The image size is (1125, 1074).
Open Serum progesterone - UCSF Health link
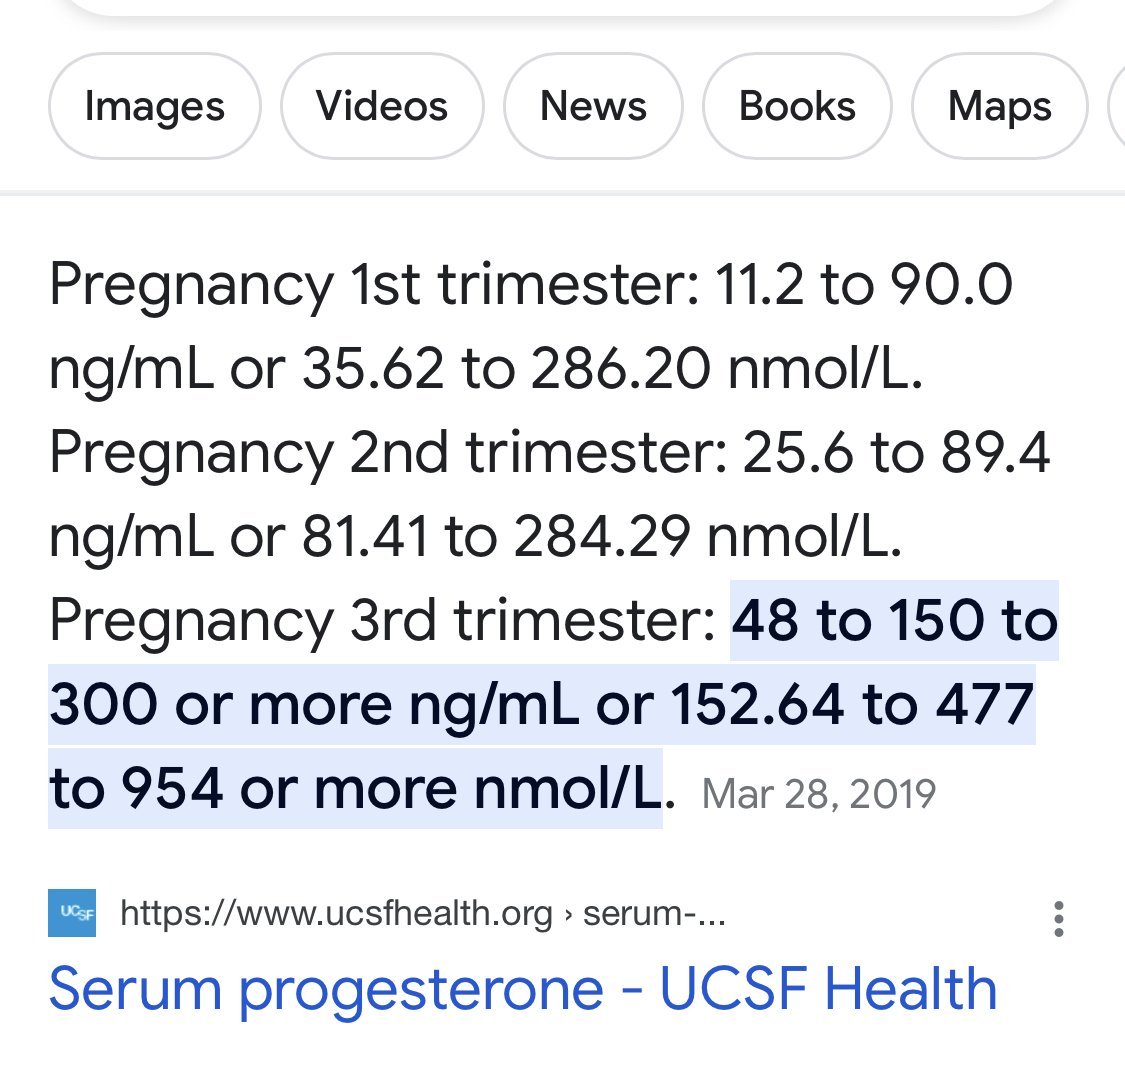point(523,989)
